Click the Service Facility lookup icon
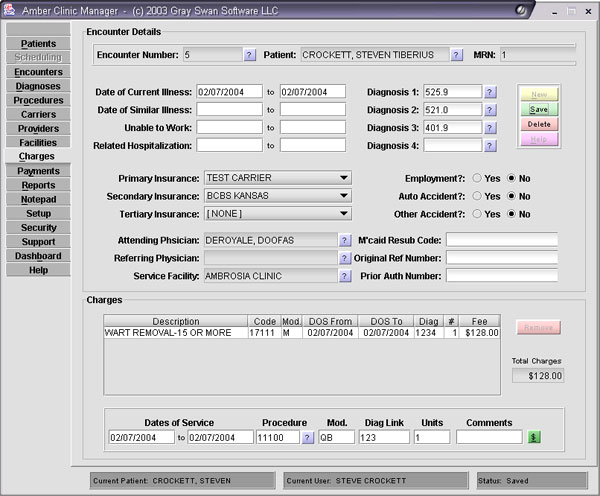Viewport: 600px width, 496px height. click(343, 276)
